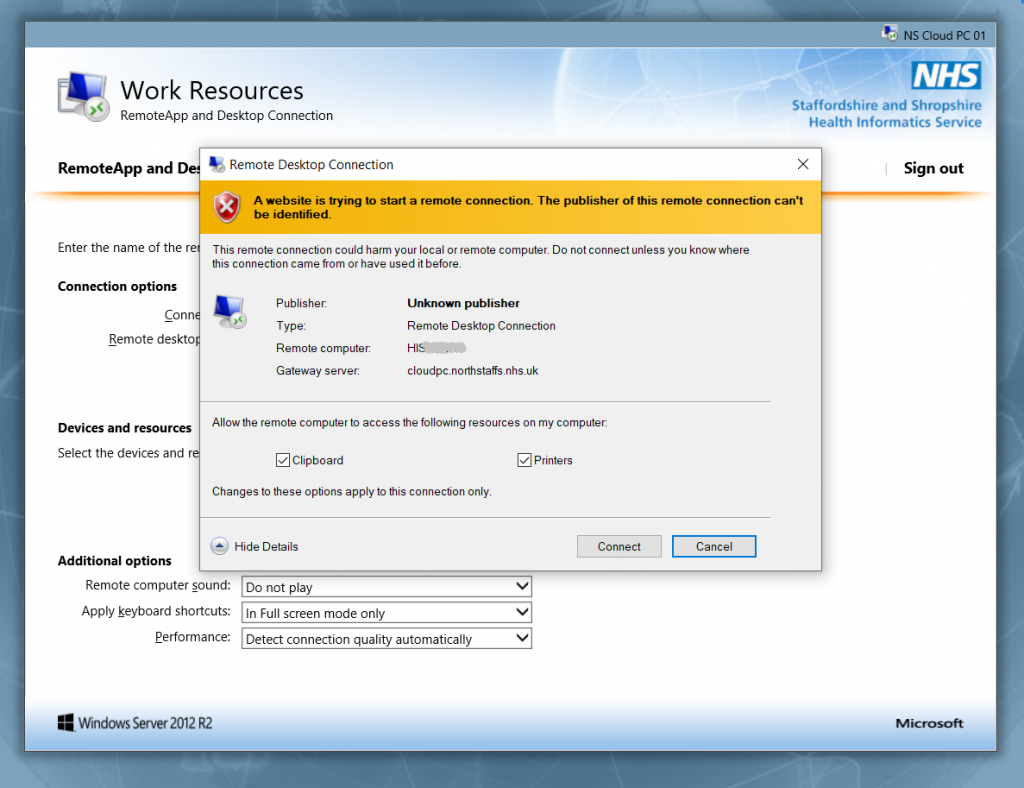Screen dimensions: 1024x788
Task: Click the NS Cloud PC 01 icon
Action: [889, 34]
